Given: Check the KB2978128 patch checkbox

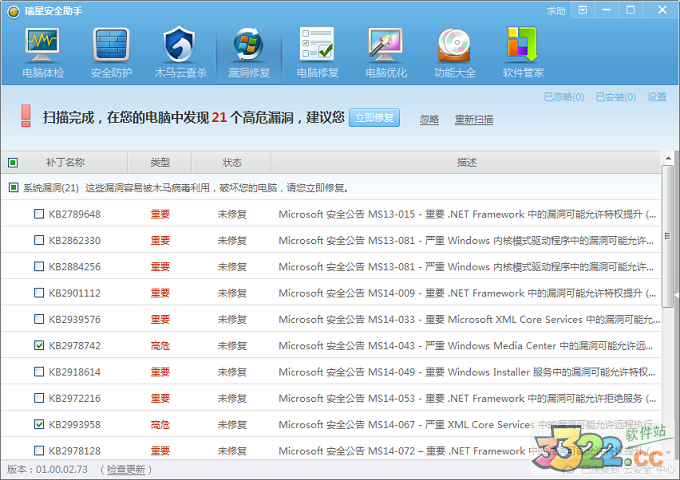Looking at the screenshot, I should pyautogui.click(x=39, y=451).
